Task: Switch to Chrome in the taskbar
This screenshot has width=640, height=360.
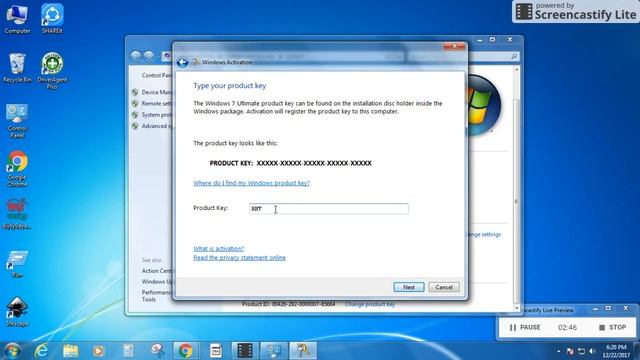Action: pyautogui.click(x=185, y=351)
